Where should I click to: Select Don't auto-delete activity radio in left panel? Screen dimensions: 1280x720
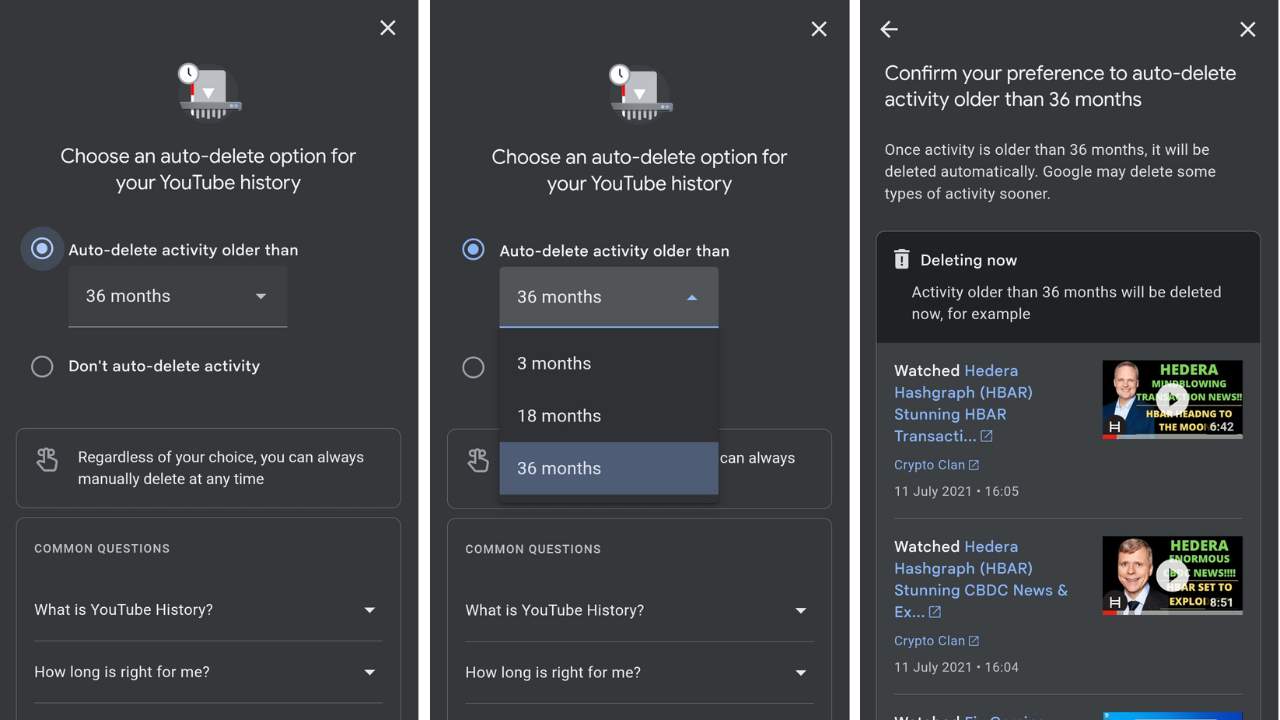point(42,366)
